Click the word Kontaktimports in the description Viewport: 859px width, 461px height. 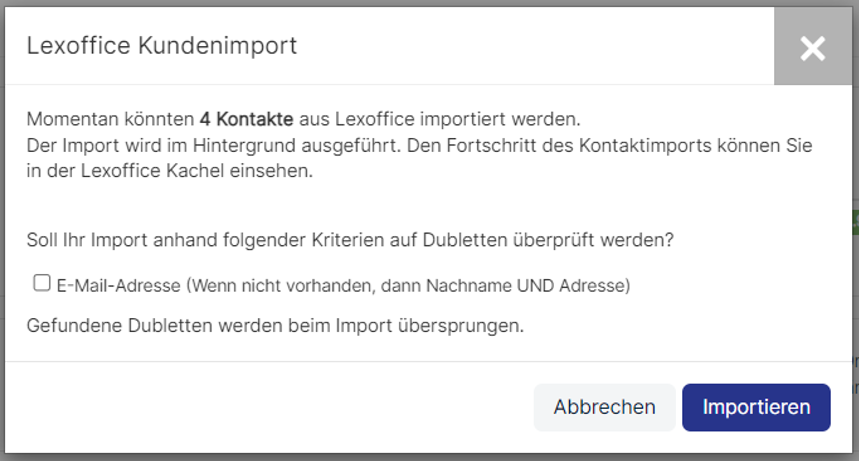(x=645, y=146)
